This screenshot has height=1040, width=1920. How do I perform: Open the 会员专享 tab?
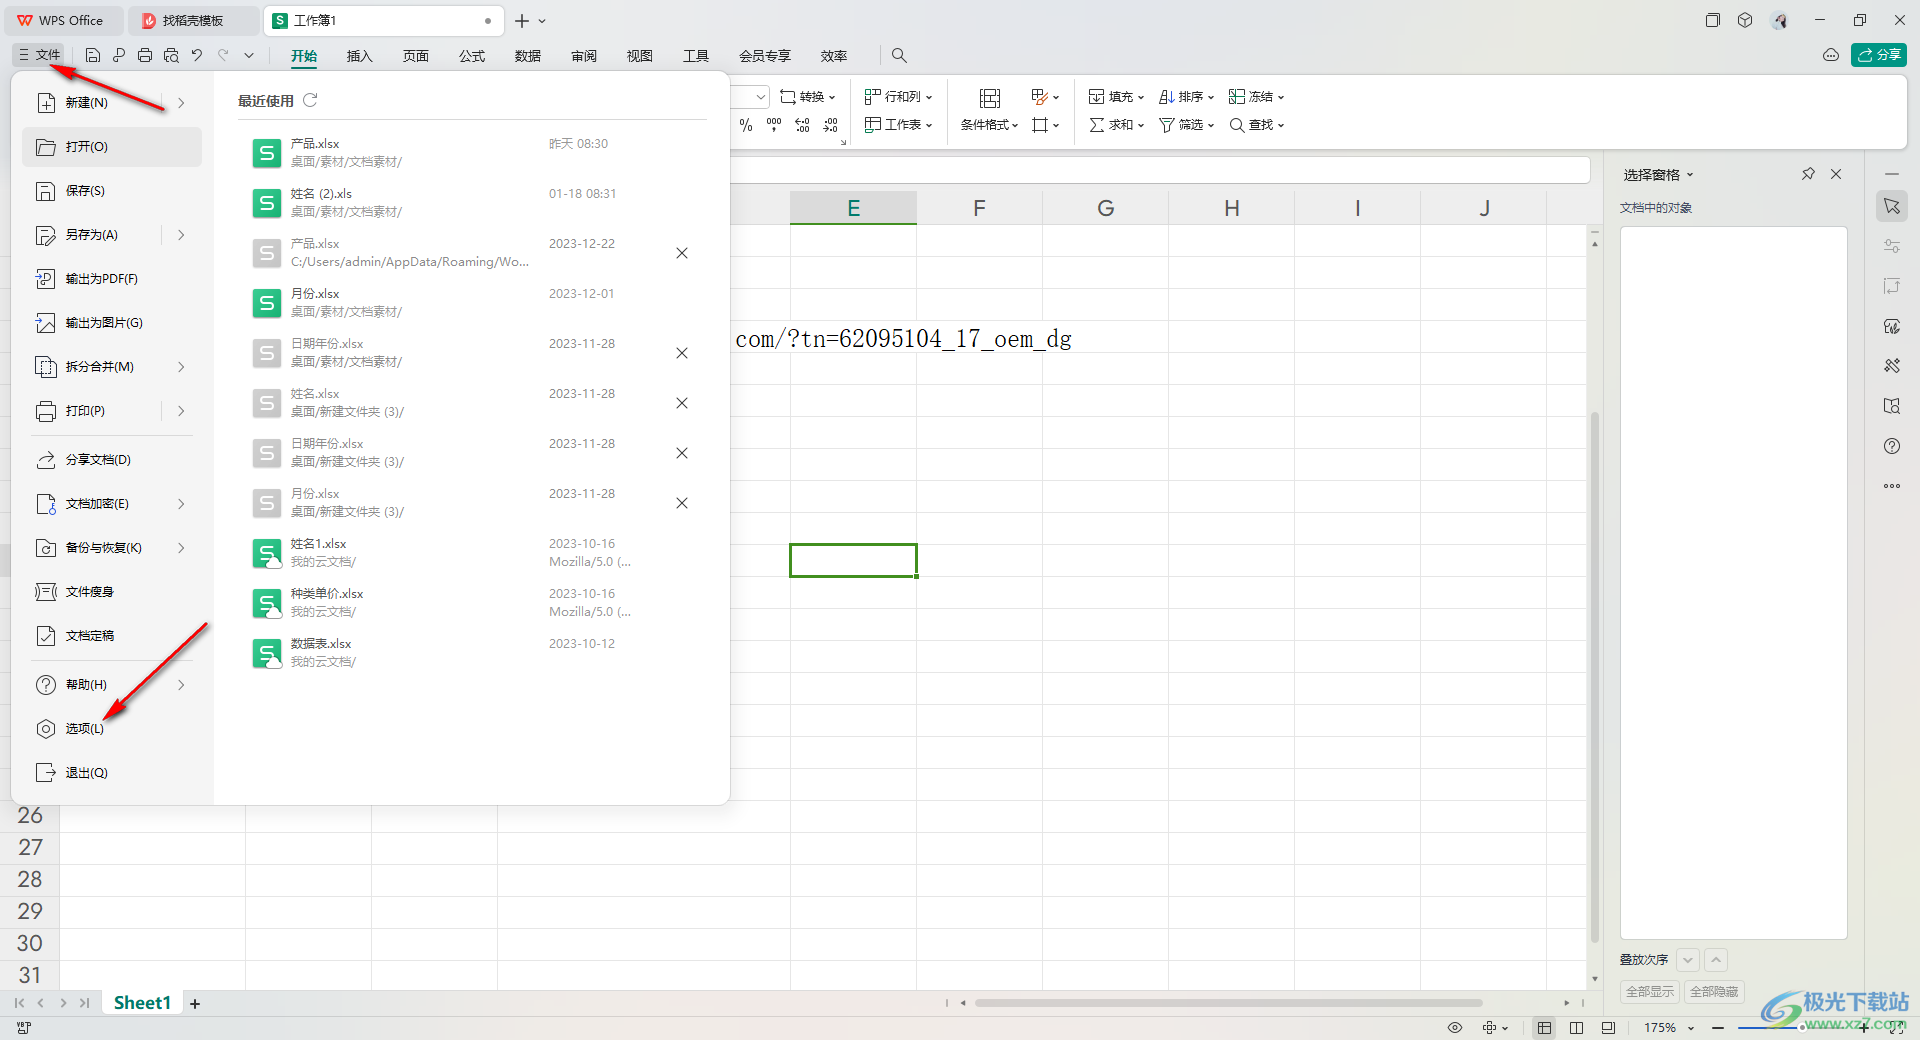[764, 56]
